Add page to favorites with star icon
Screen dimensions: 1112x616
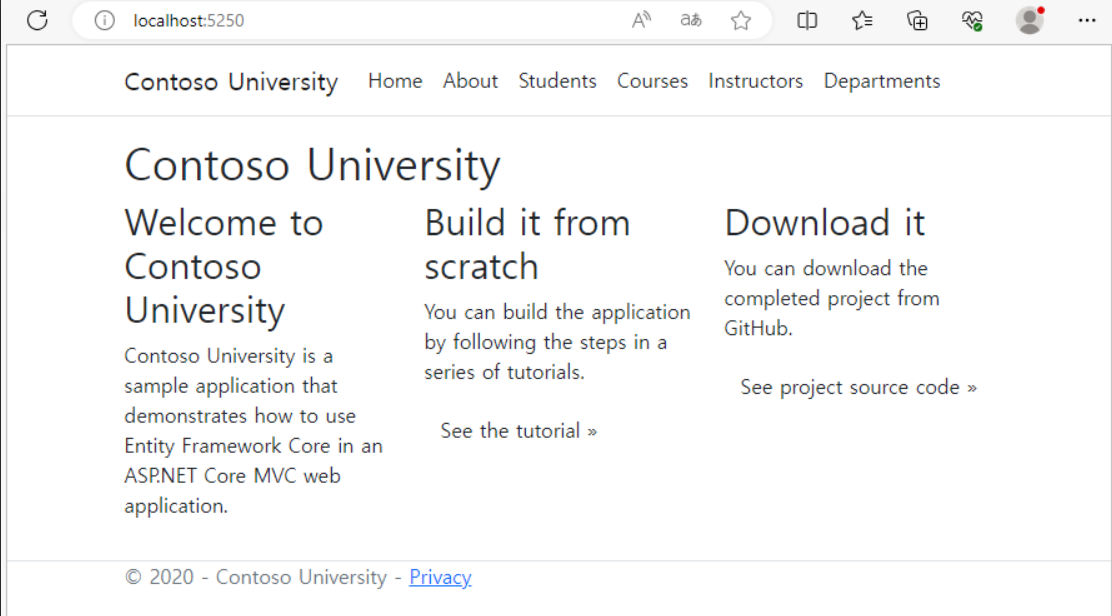point(741,21)
